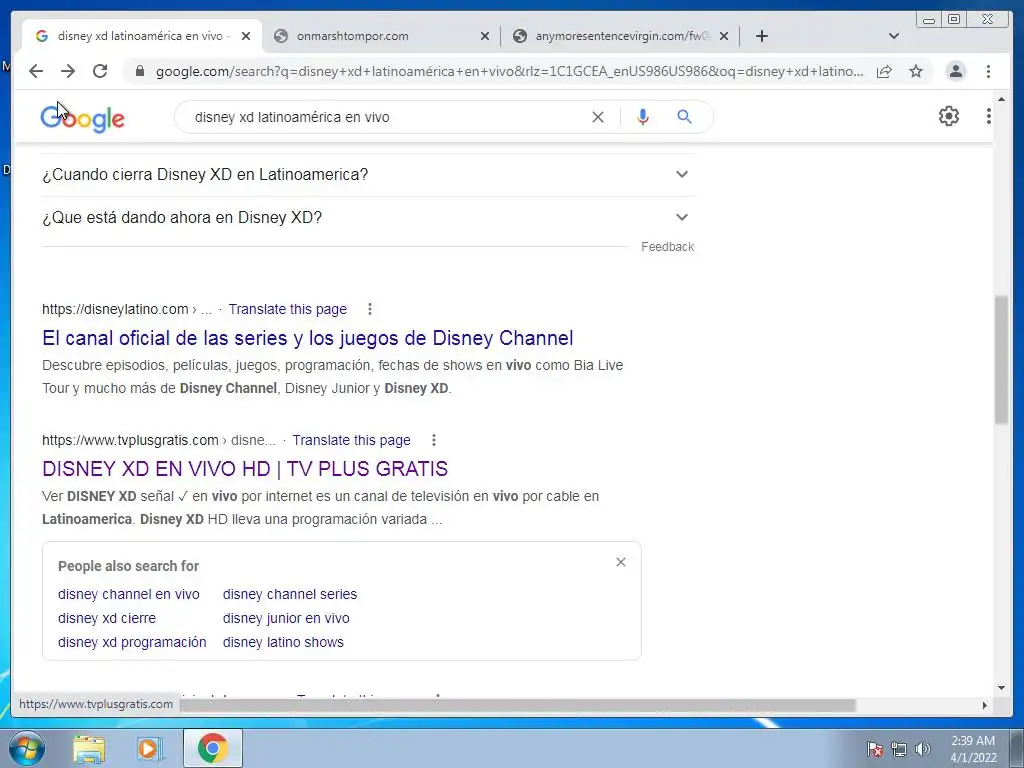Search for disney channel en vivo

tap(129, 594)
